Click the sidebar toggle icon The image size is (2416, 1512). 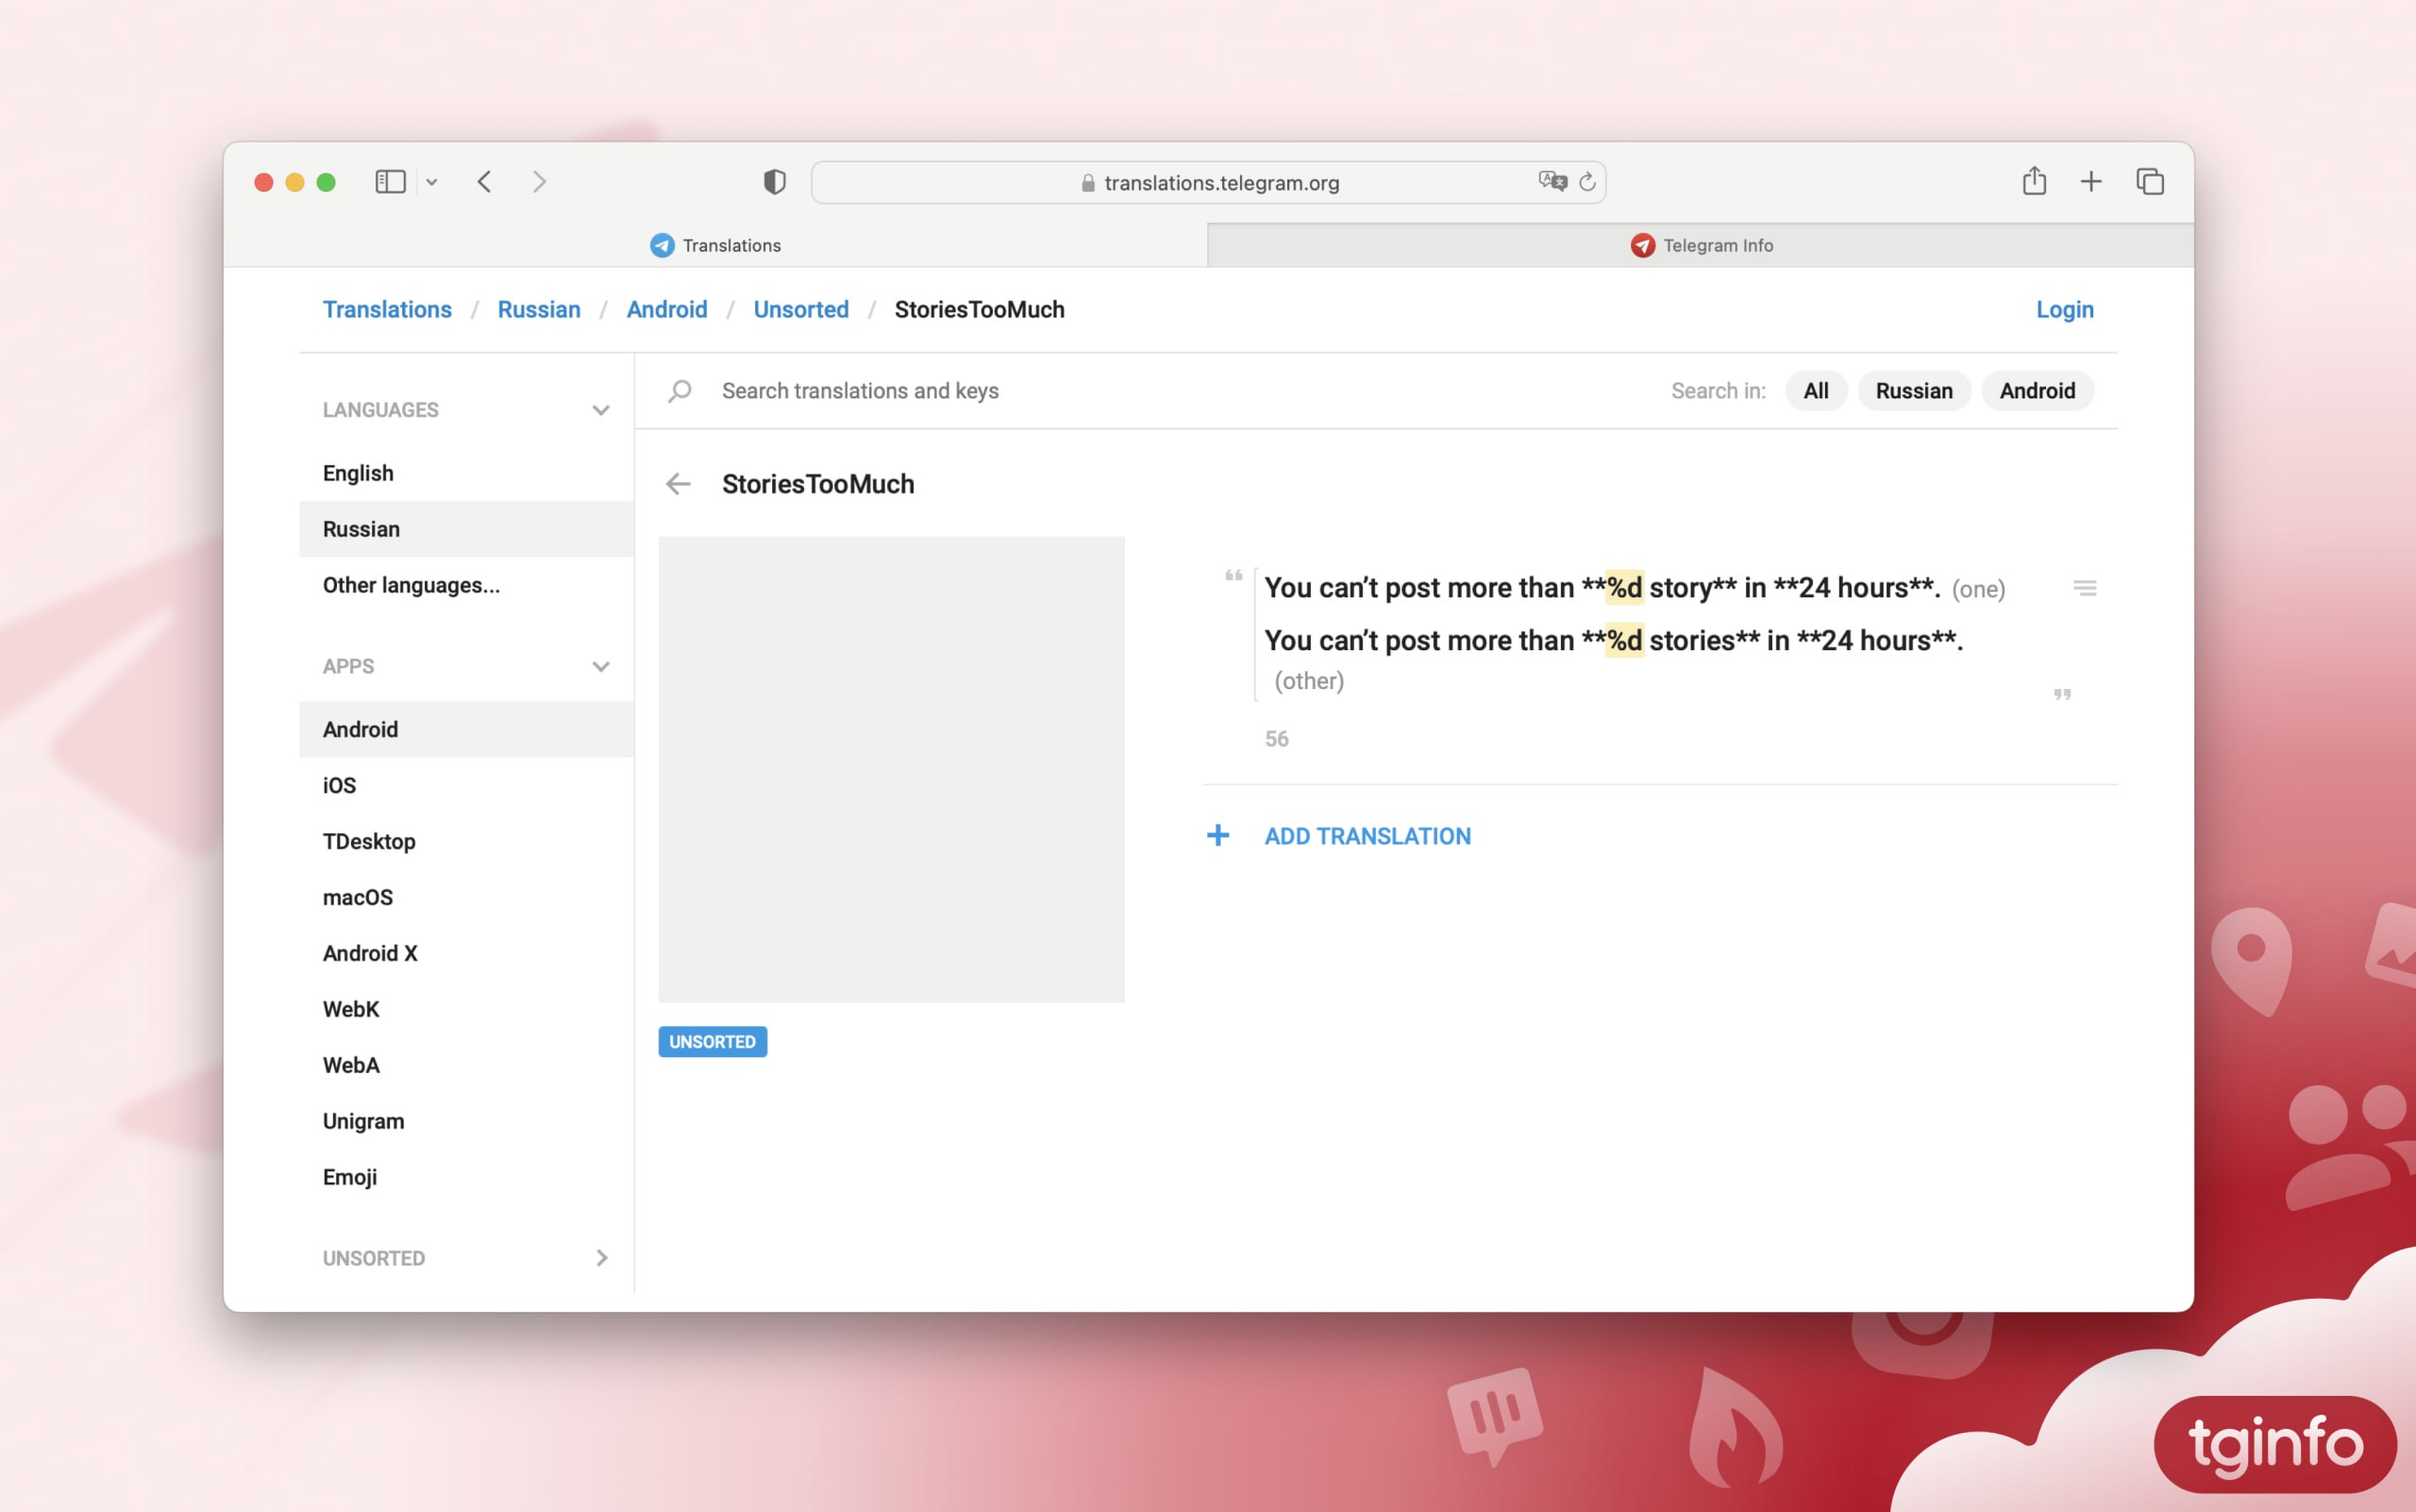(x=389, y=181)
